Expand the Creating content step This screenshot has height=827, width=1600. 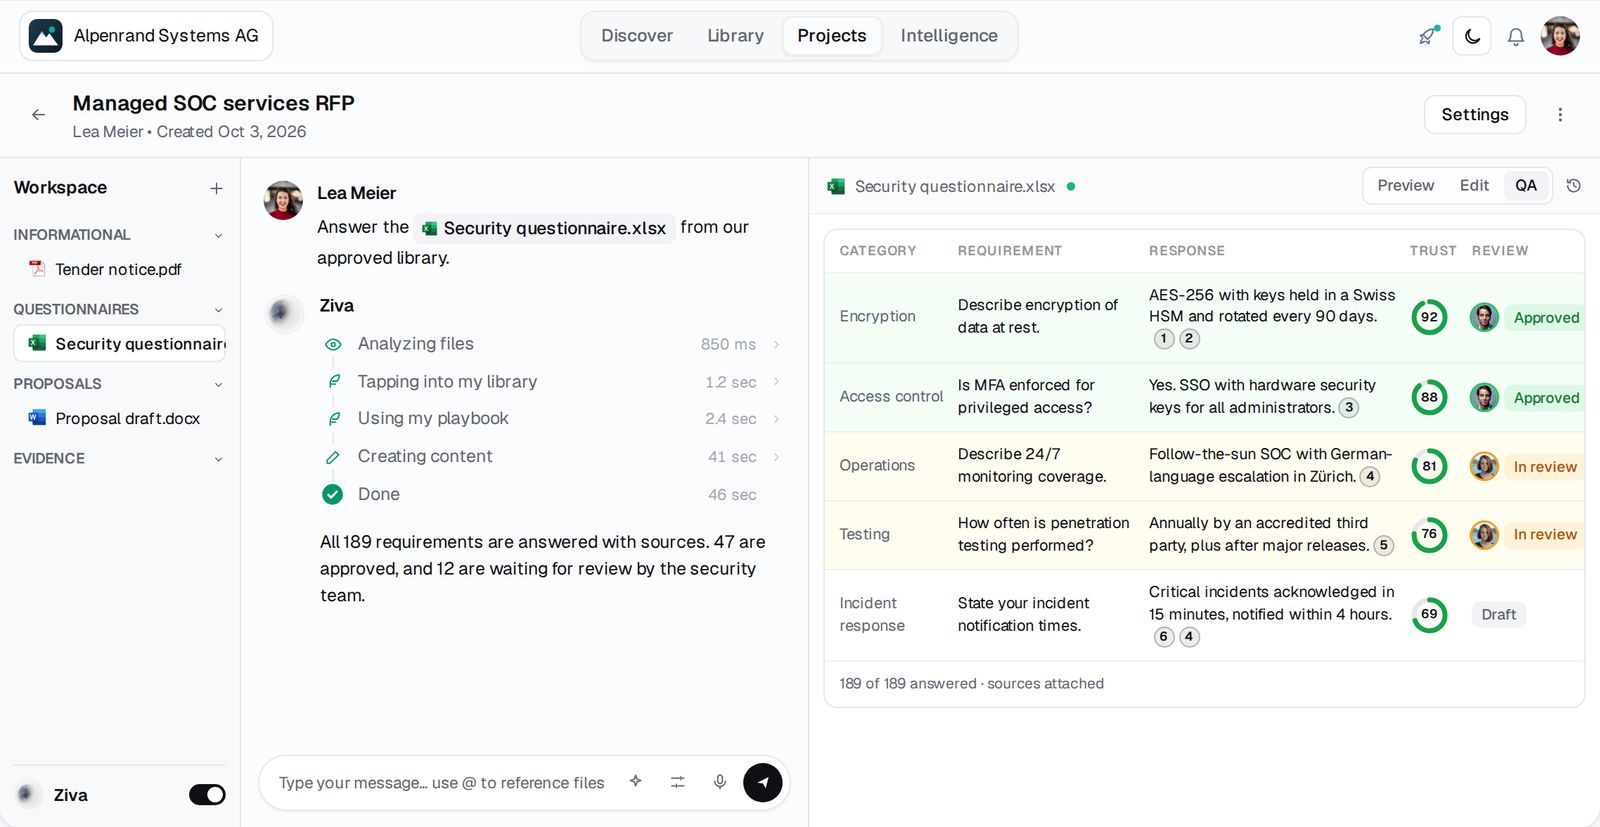(776, 457)
